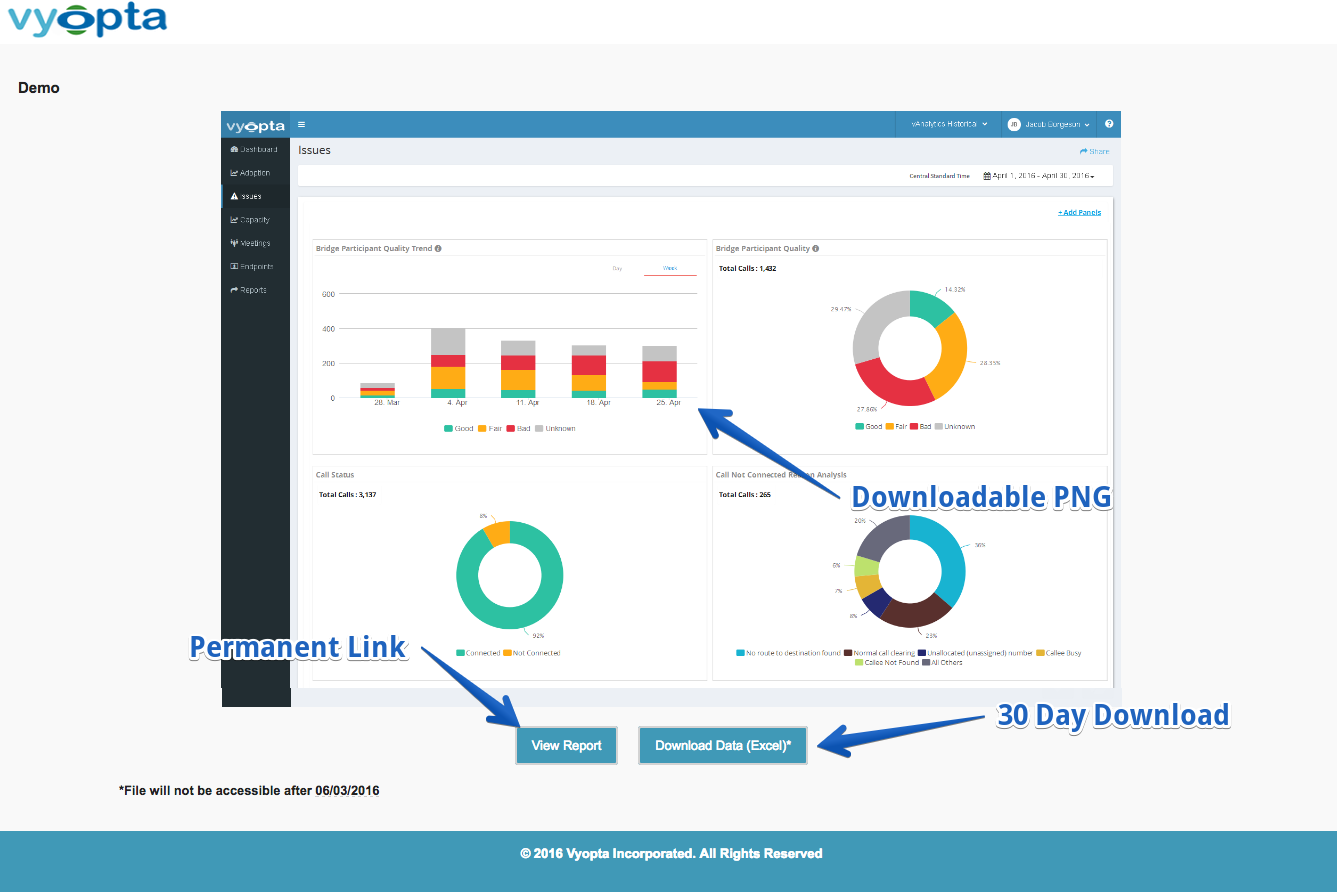Switch trend chart to Day view
Viewport: 1337px width, 892px height.
point(617,268)
